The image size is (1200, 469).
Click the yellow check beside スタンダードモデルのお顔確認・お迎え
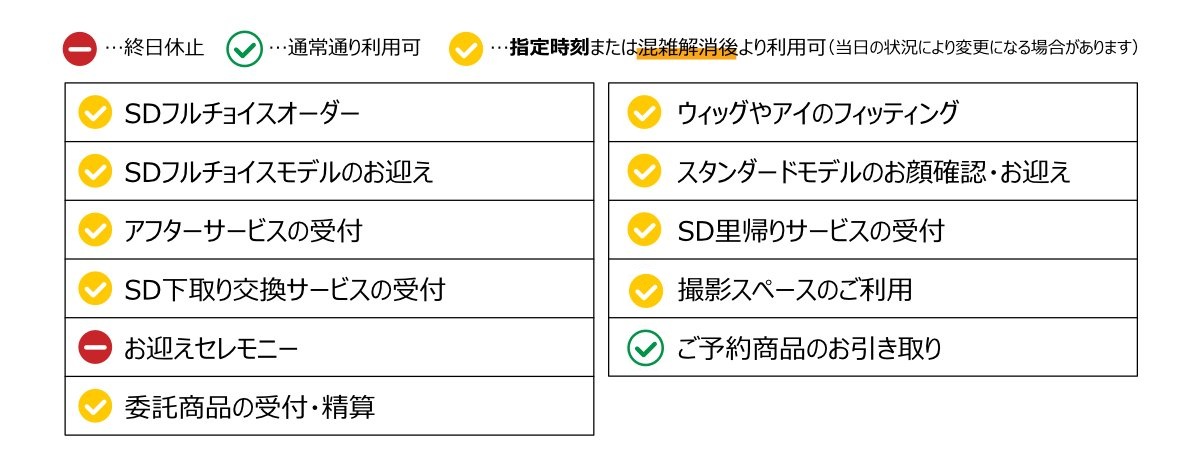(644, 172)
